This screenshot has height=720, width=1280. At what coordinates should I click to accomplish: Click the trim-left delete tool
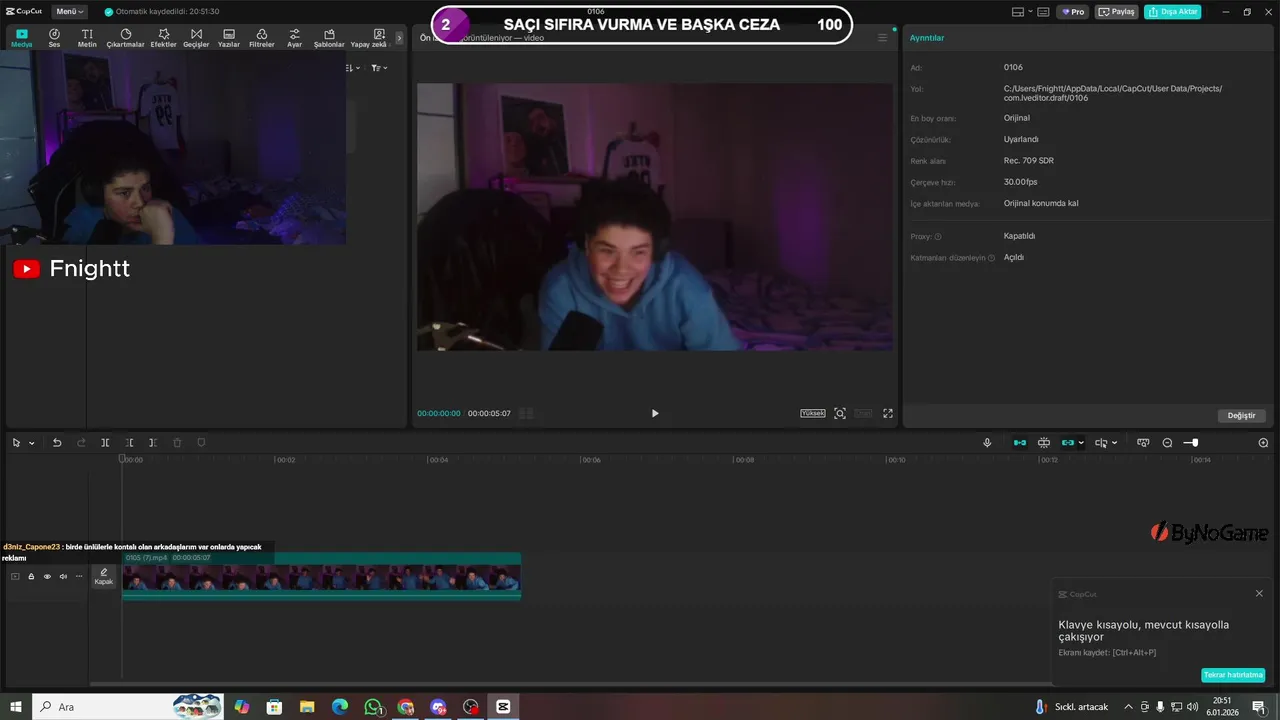click(129, 443)
